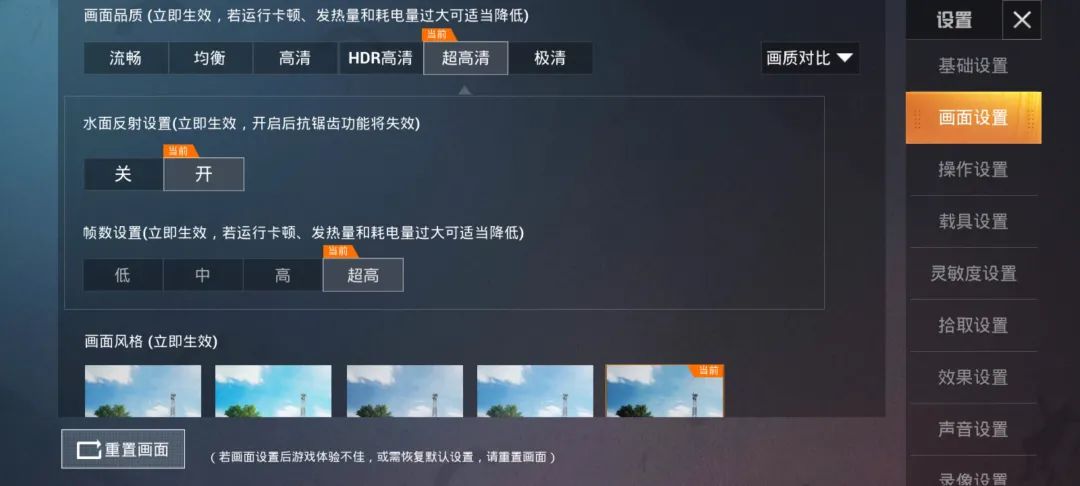Set frame rate to 低
This screenshot has width=1080, height=486.
[123, 275]
